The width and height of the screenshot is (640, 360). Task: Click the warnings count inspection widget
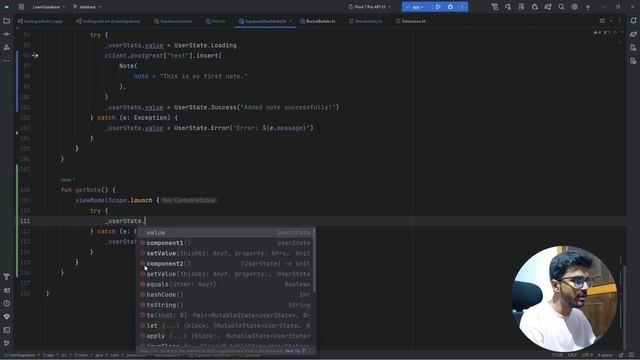point(602,32)
